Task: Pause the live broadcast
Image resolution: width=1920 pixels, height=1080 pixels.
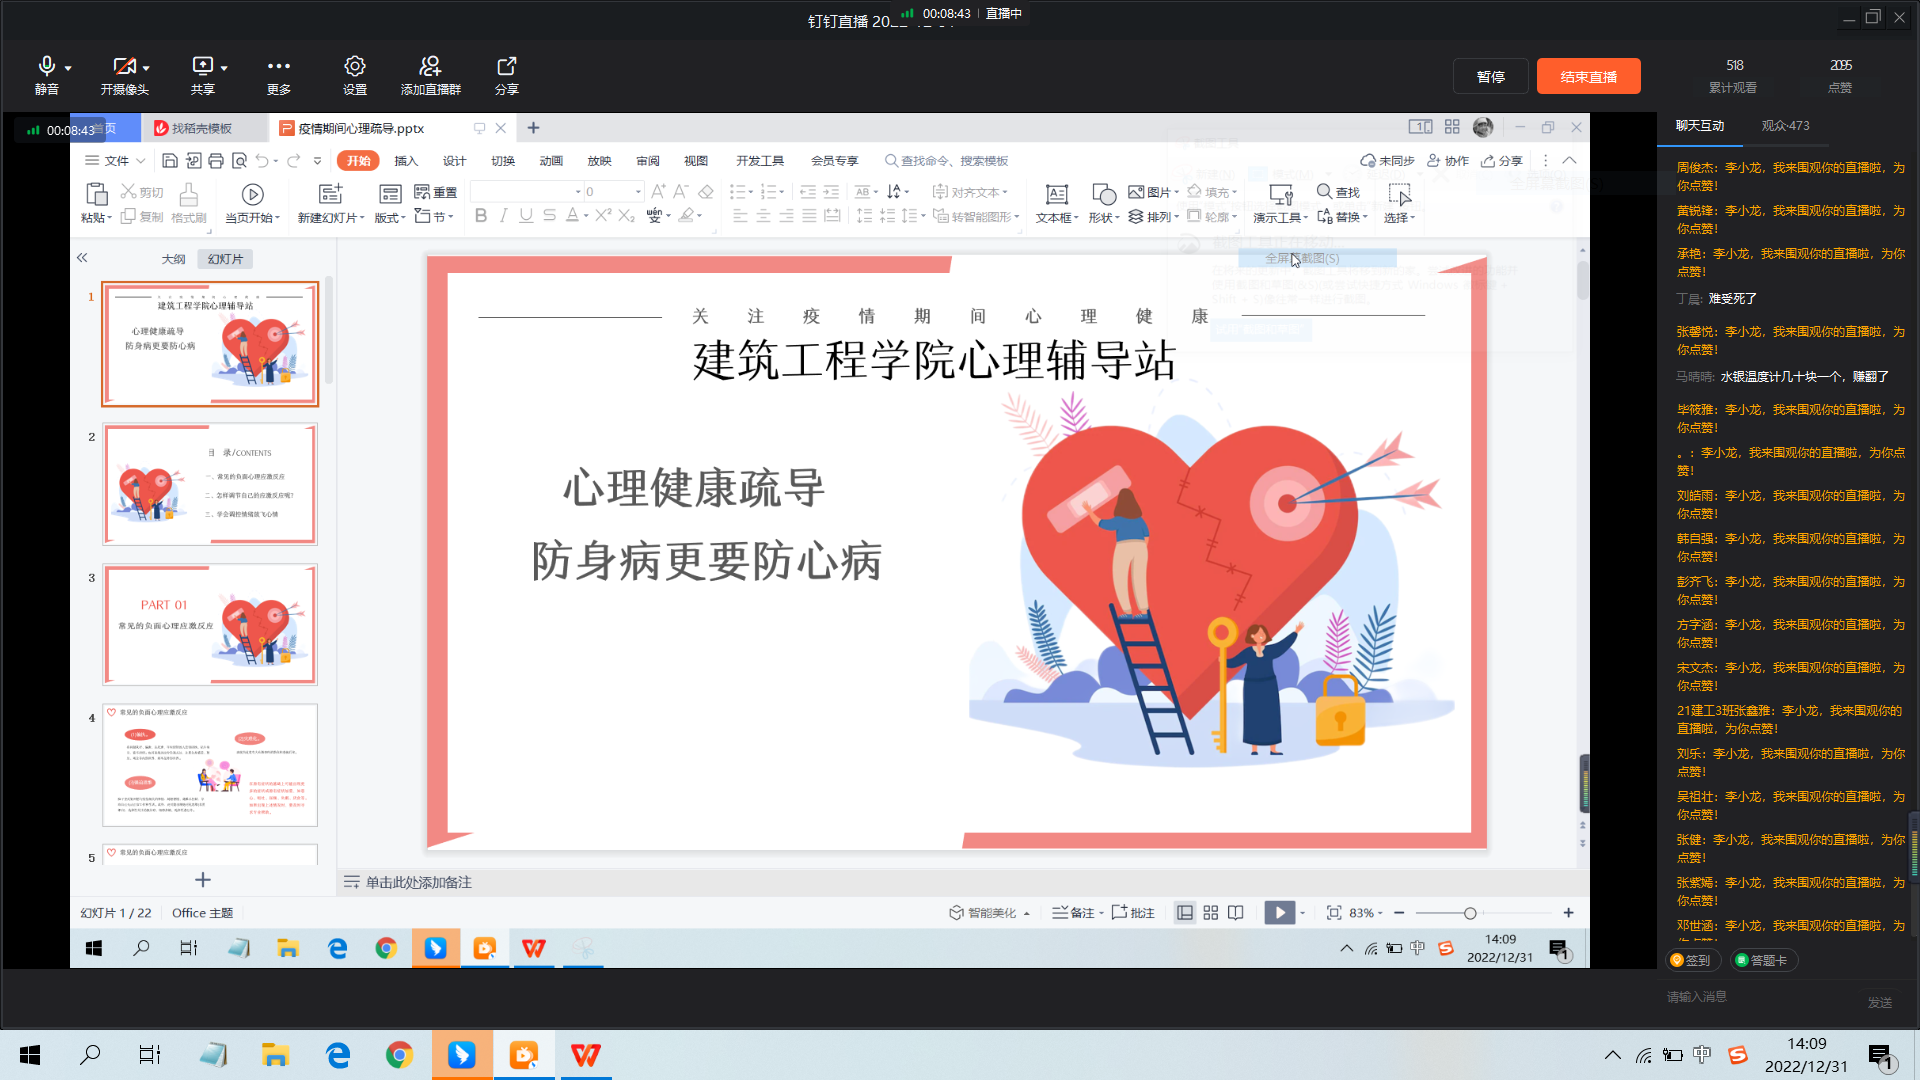Action: (1490, 77)
